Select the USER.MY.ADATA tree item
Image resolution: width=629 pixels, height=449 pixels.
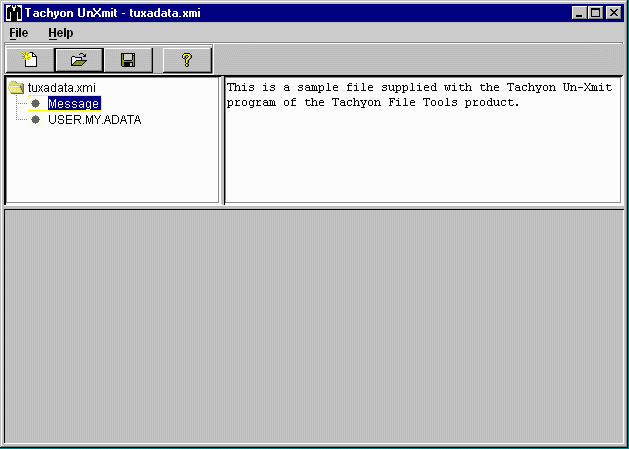coord(94,120)
